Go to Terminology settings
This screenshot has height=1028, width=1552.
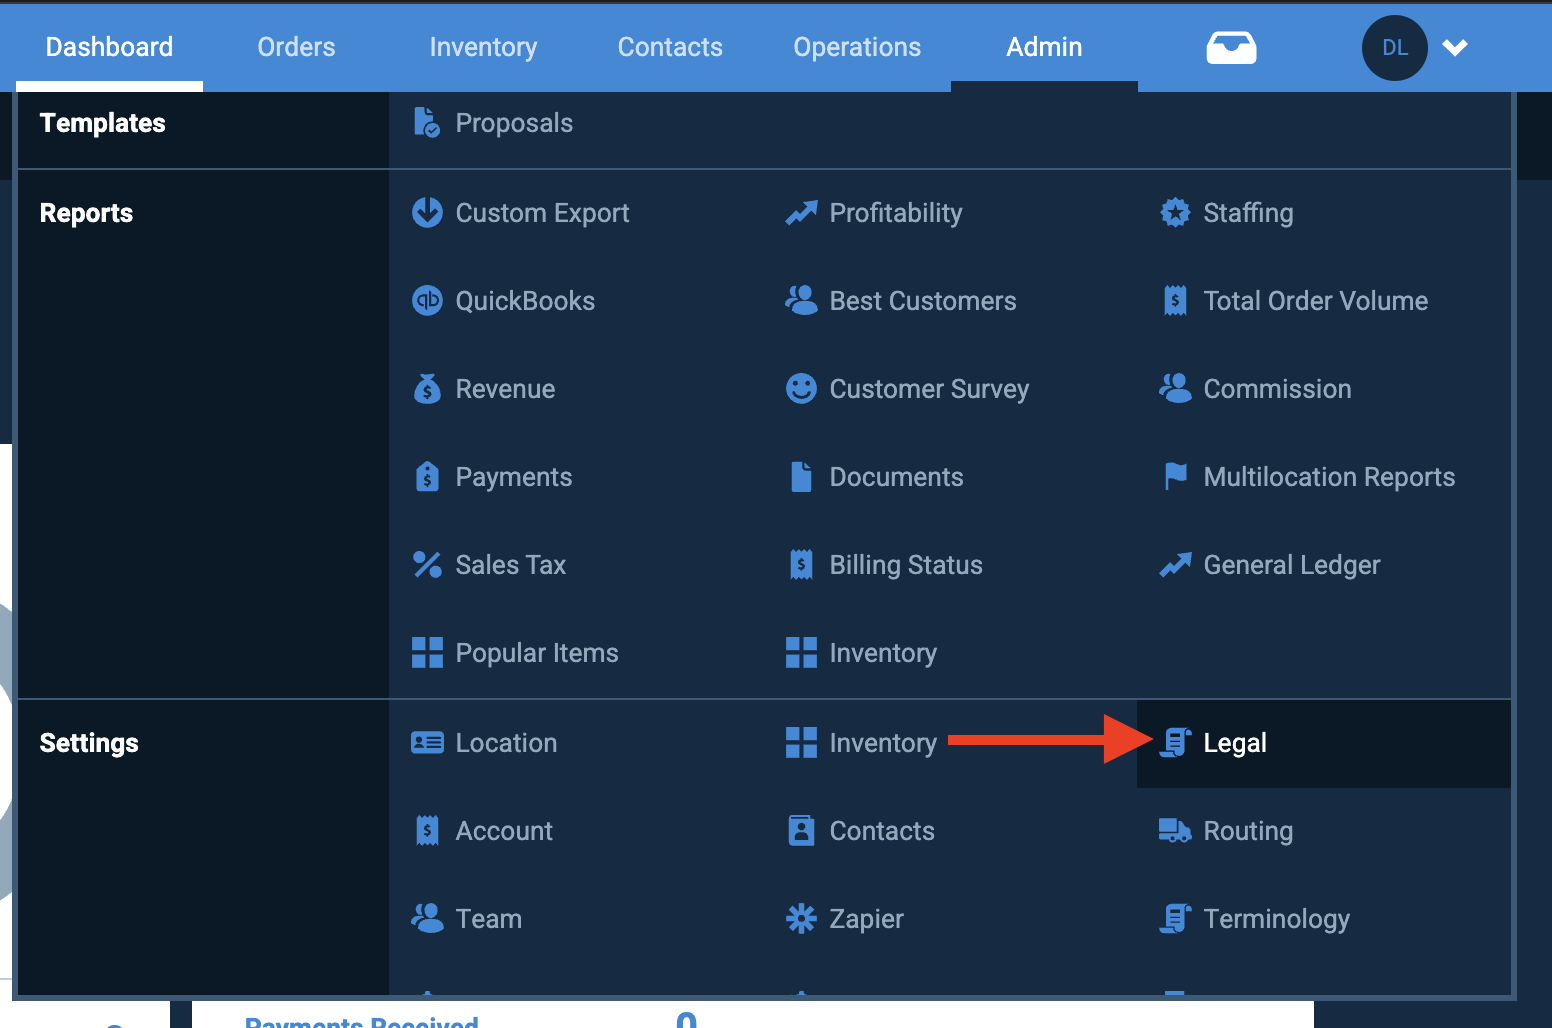click(1276, 919)
